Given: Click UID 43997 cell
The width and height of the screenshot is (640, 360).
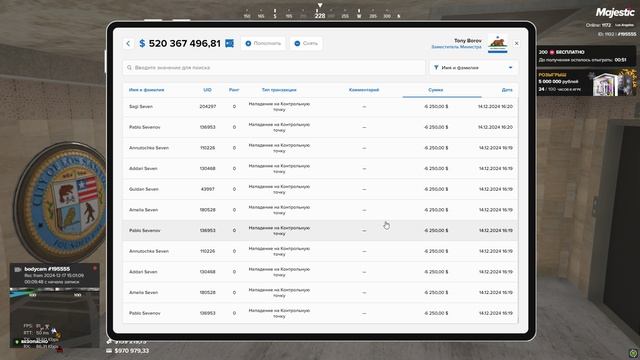Looking at the screenshot, I should pos(208,189).
